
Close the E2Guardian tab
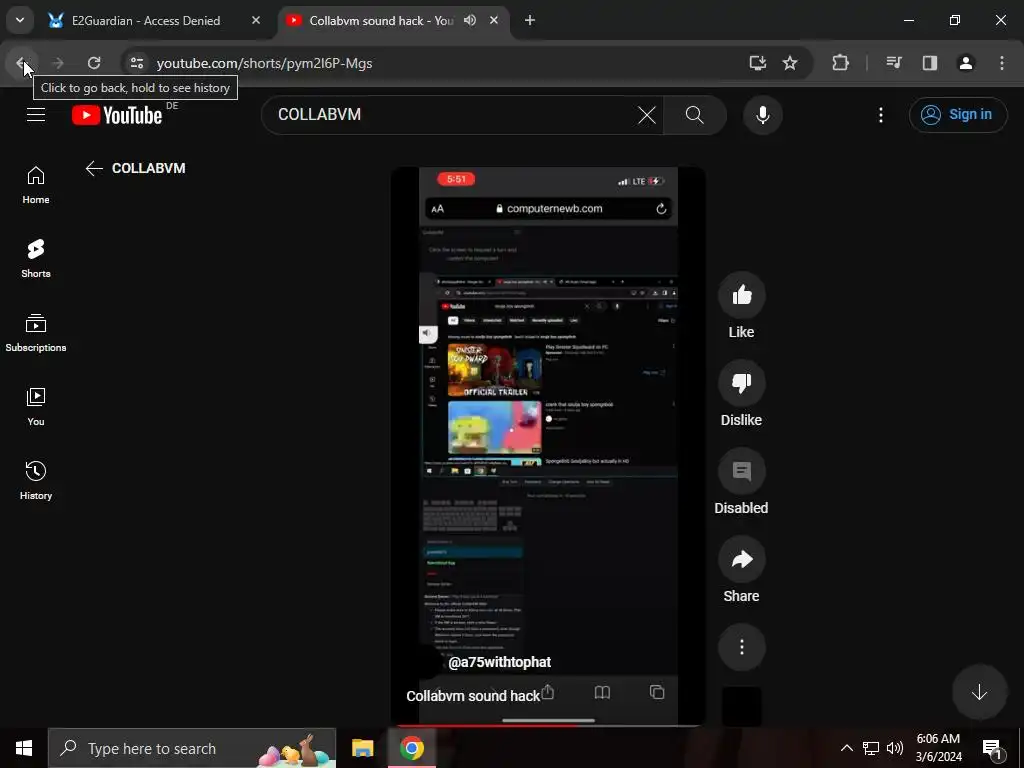click(256, 20)
